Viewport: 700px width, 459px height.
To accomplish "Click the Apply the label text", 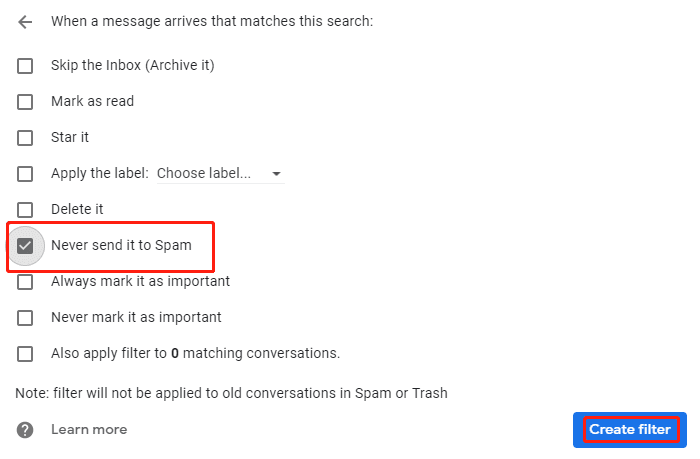I will click(x=100, y=173).
